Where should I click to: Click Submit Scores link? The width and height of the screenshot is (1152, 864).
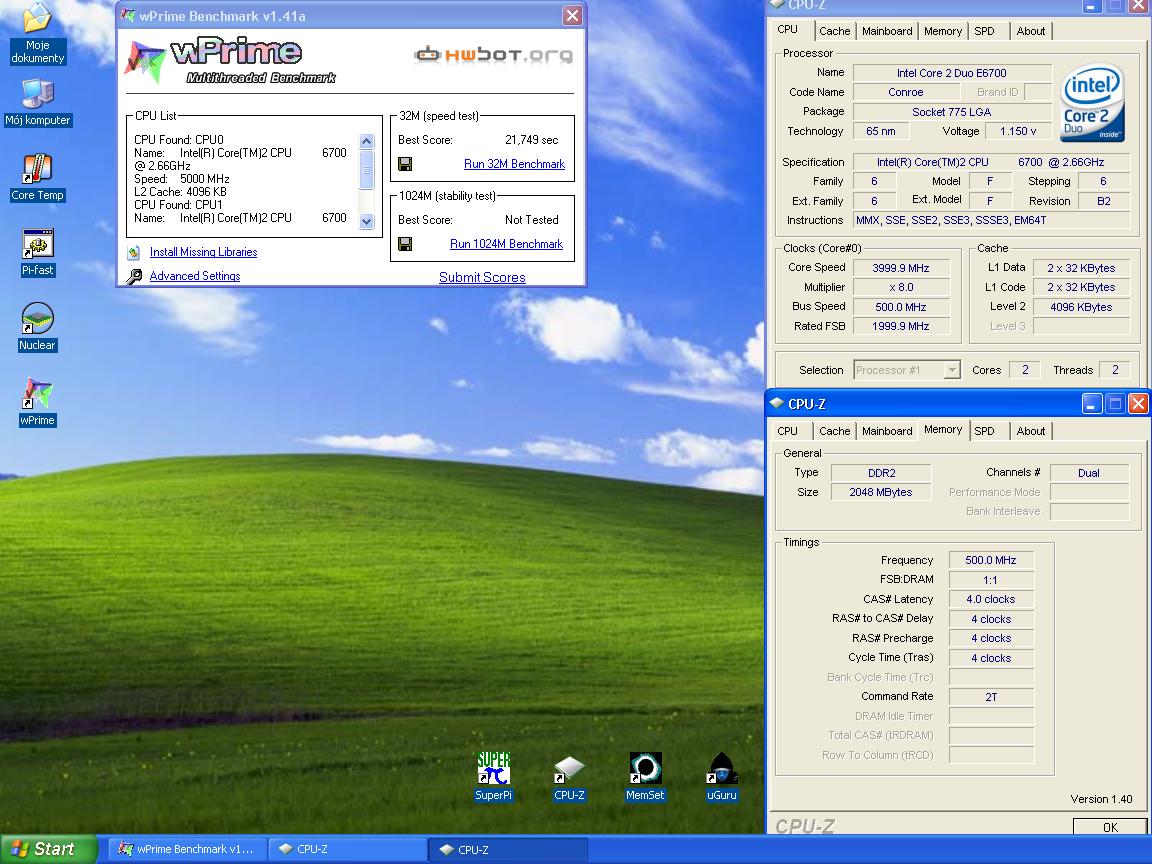click(482, 277)
